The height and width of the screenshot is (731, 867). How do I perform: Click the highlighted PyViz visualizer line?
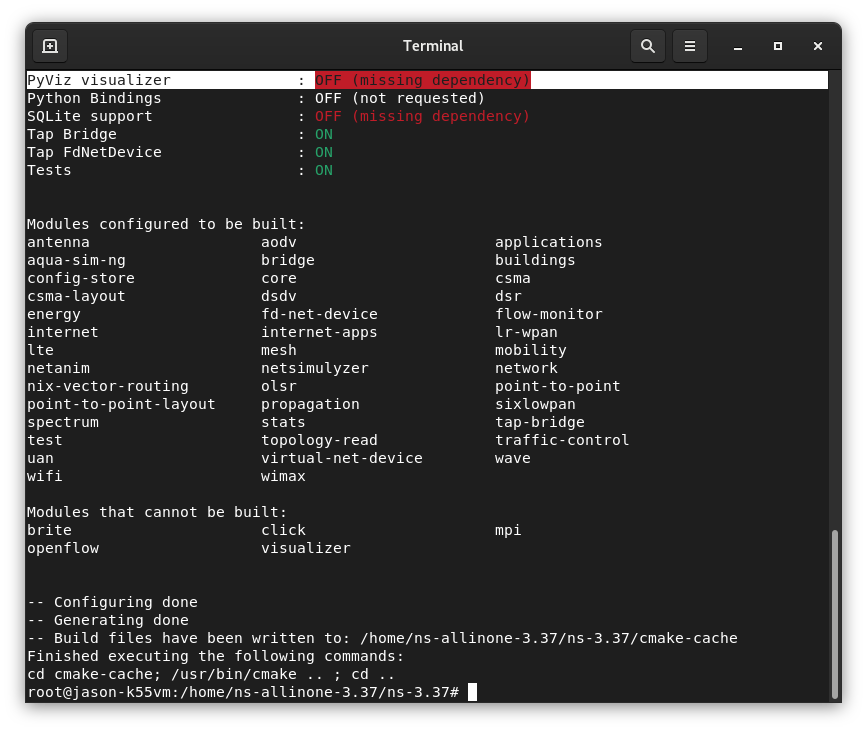coord(427,80)
